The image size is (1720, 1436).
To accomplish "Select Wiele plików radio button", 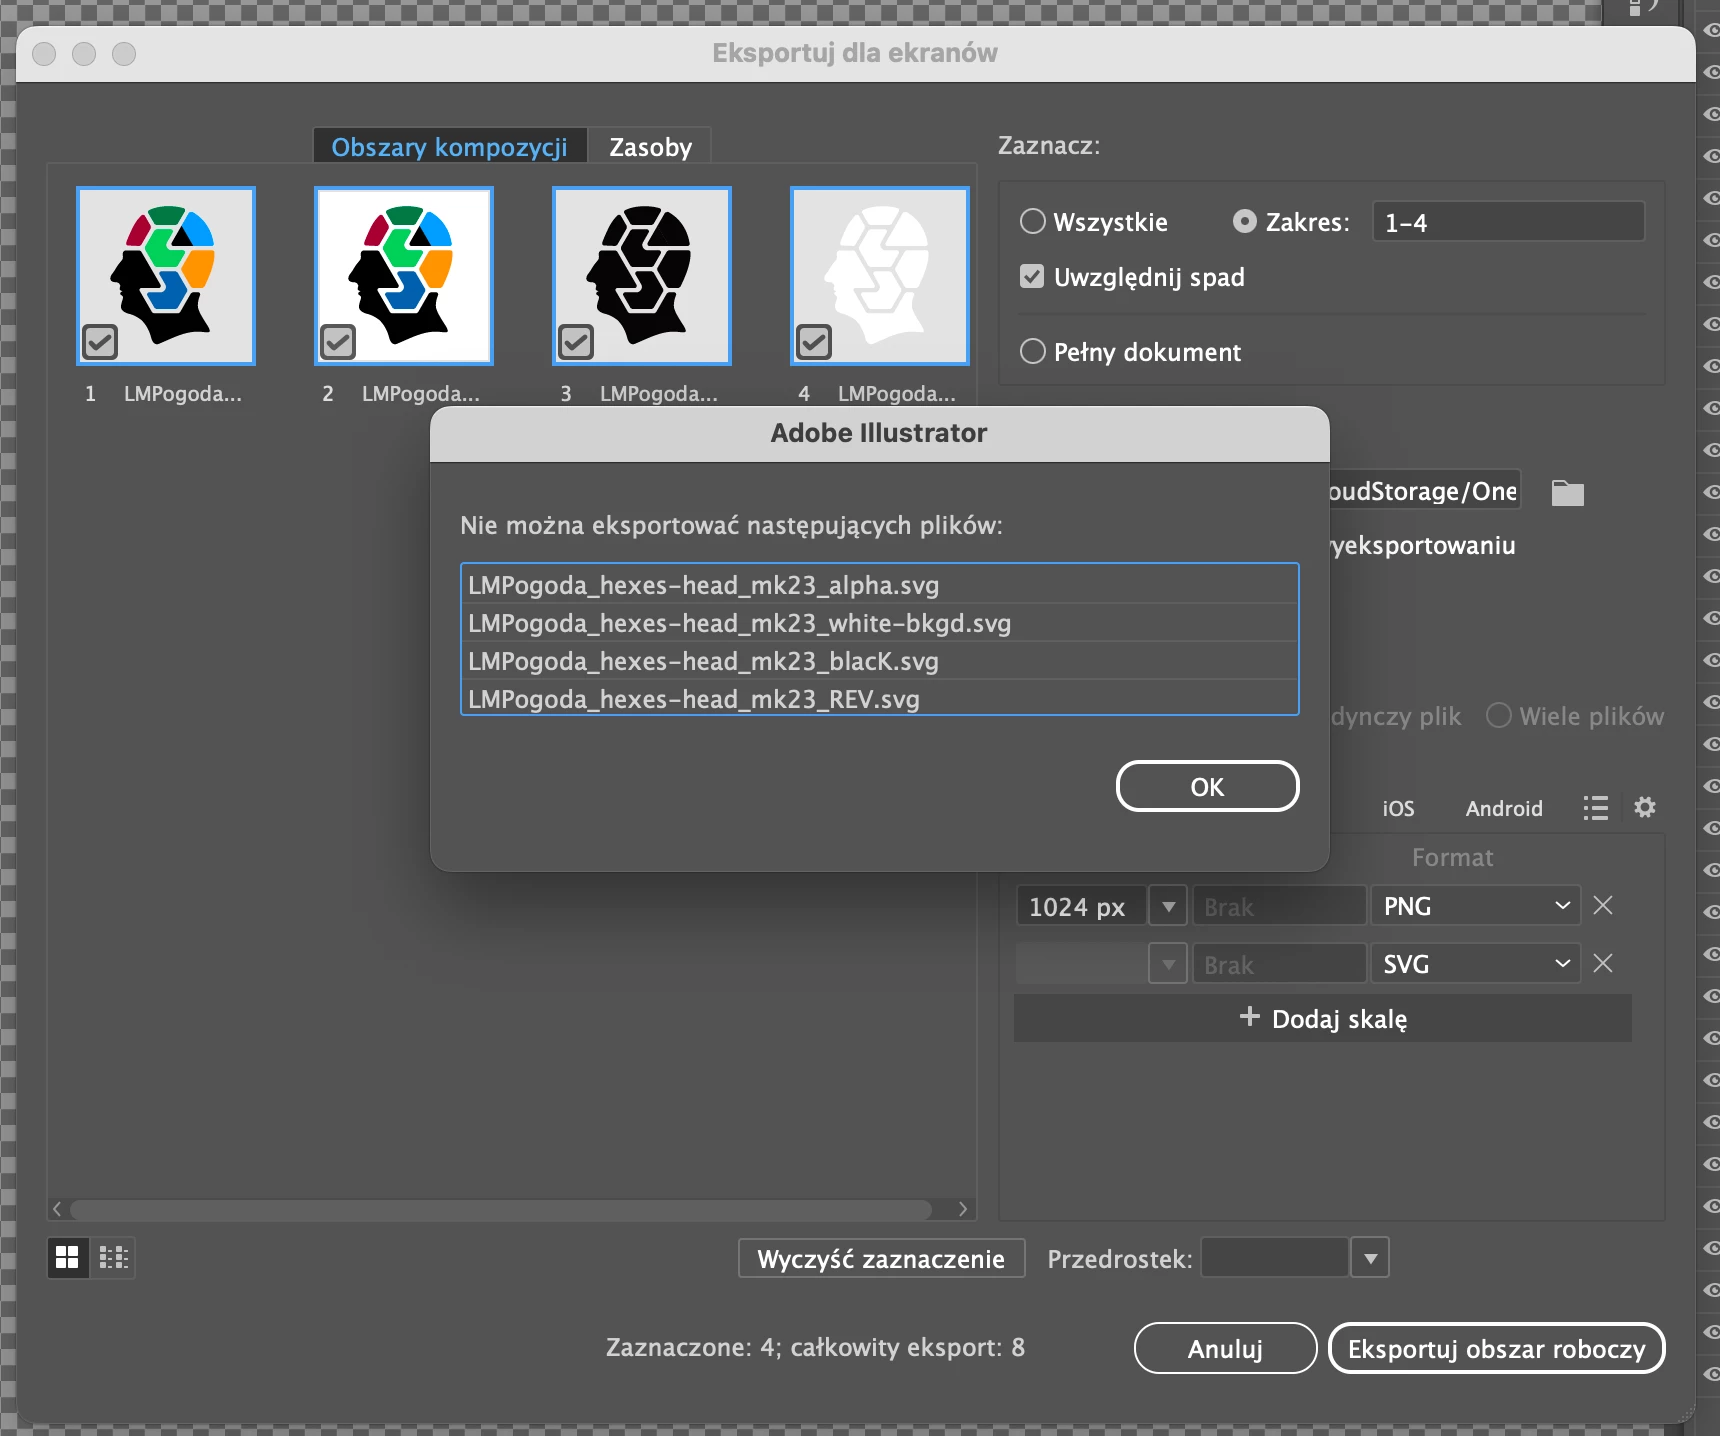I will point(1498,715).
